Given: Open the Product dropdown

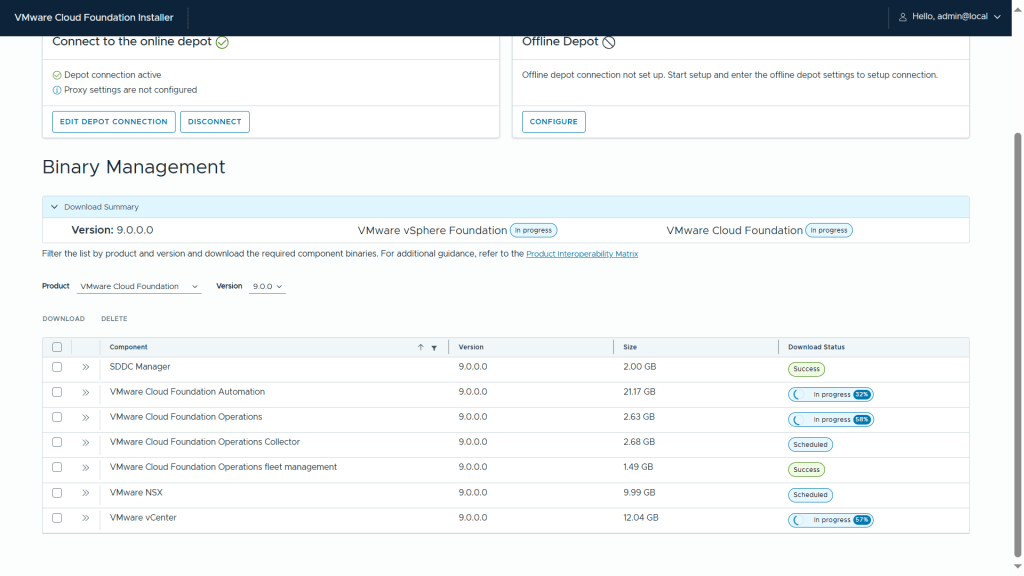Looking at the screenshot, I should 140,287.
